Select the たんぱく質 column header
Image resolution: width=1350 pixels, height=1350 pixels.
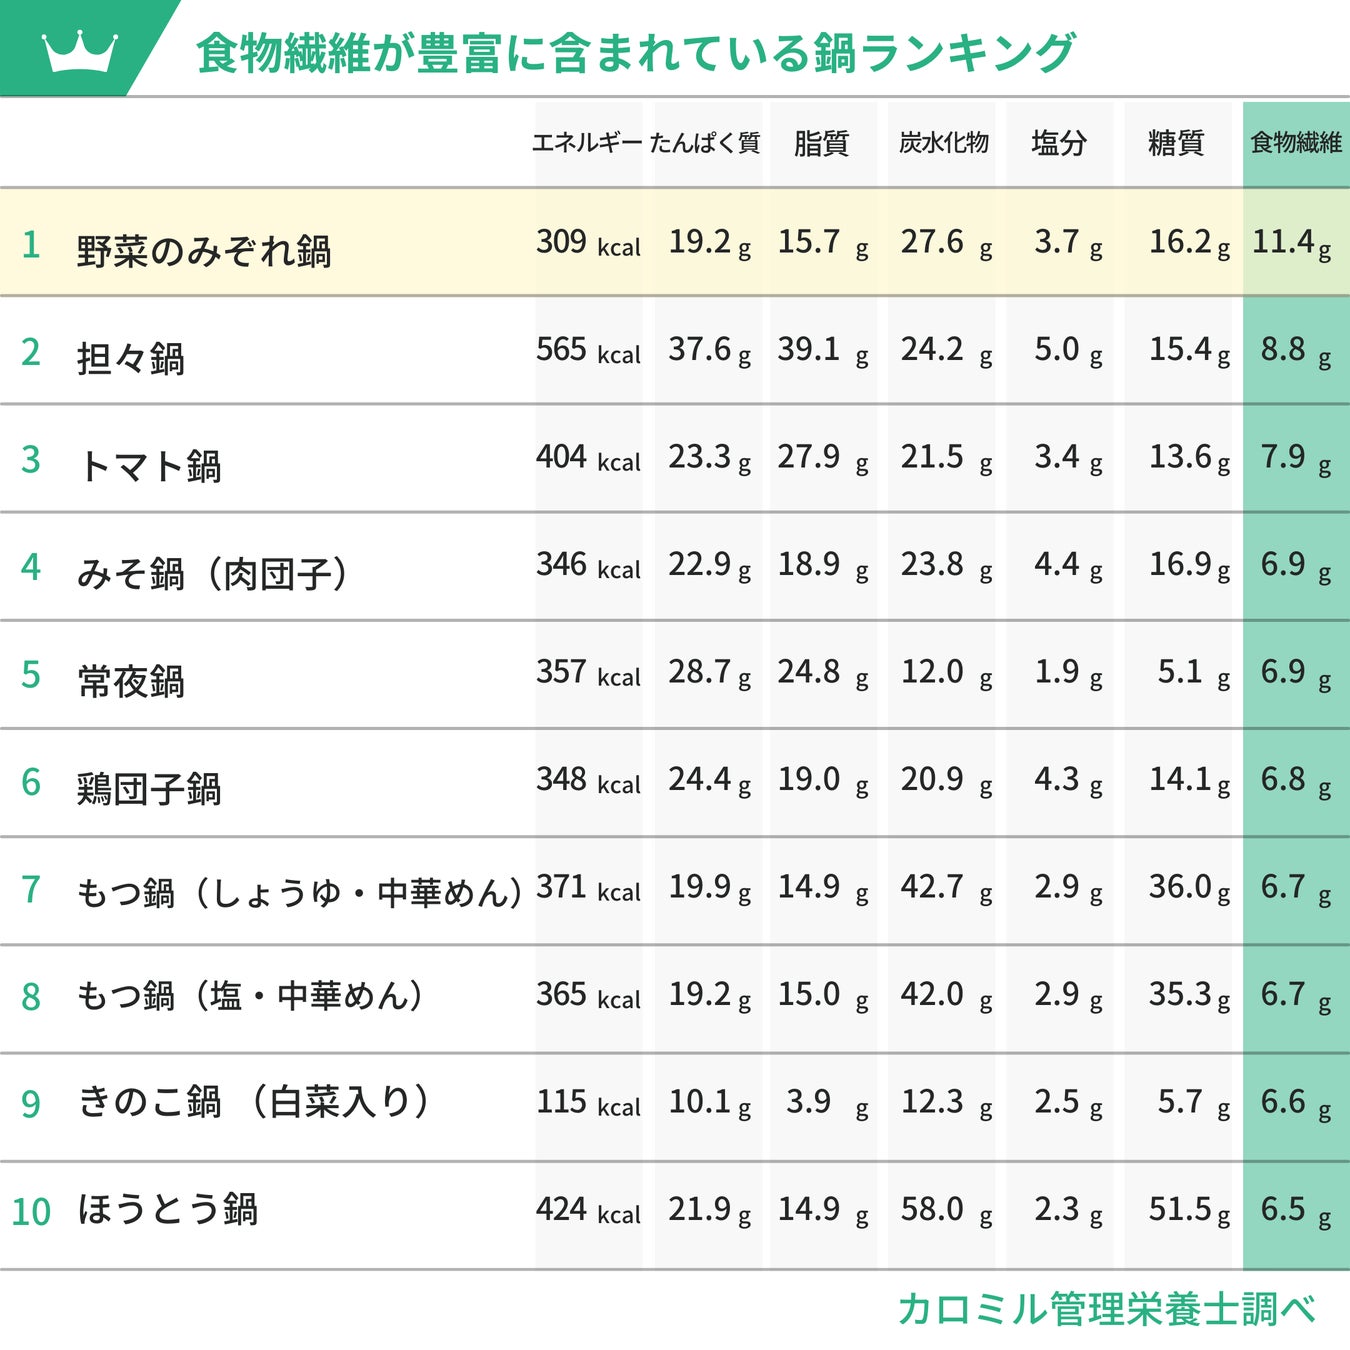pyautogui.click(x=705, y=143)
